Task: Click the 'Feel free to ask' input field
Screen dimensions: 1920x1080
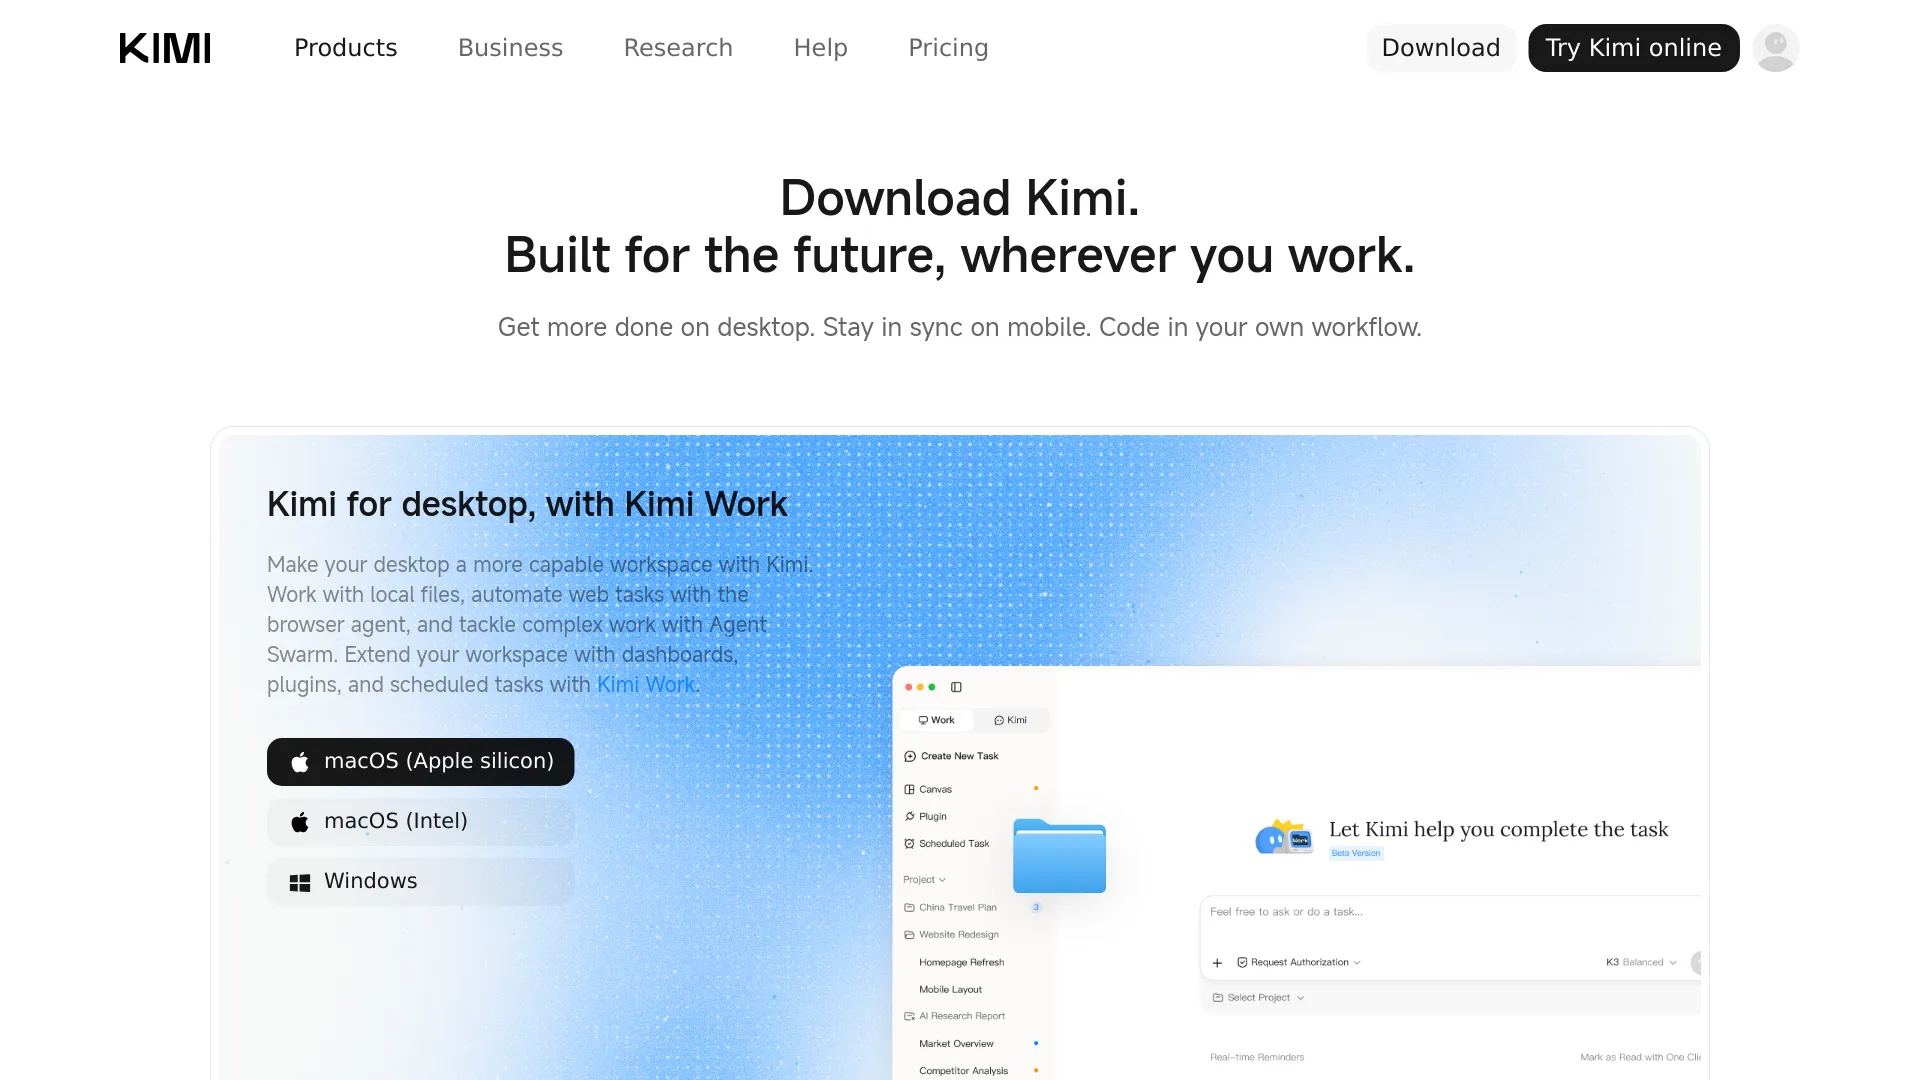Action: pyautogui.click(x=1450, y=912)
